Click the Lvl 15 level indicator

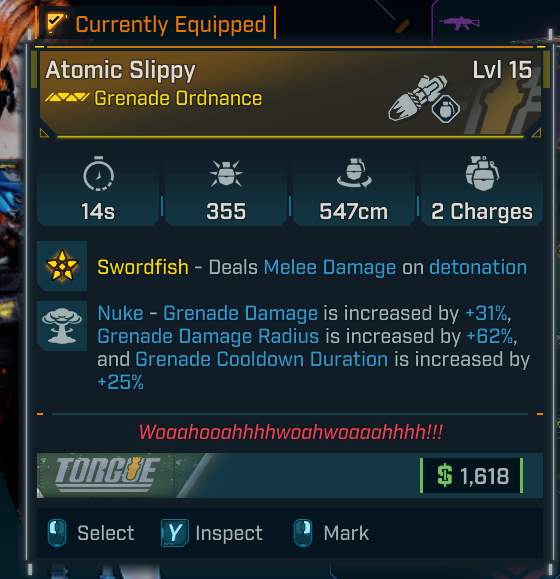tap(502, 70)
